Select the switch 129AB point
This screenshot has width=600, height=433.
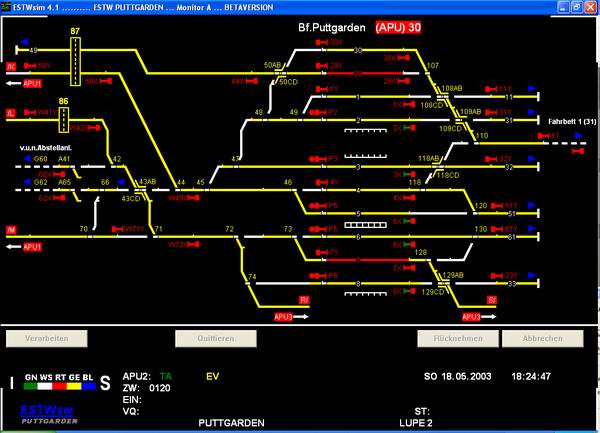(453, 275)
